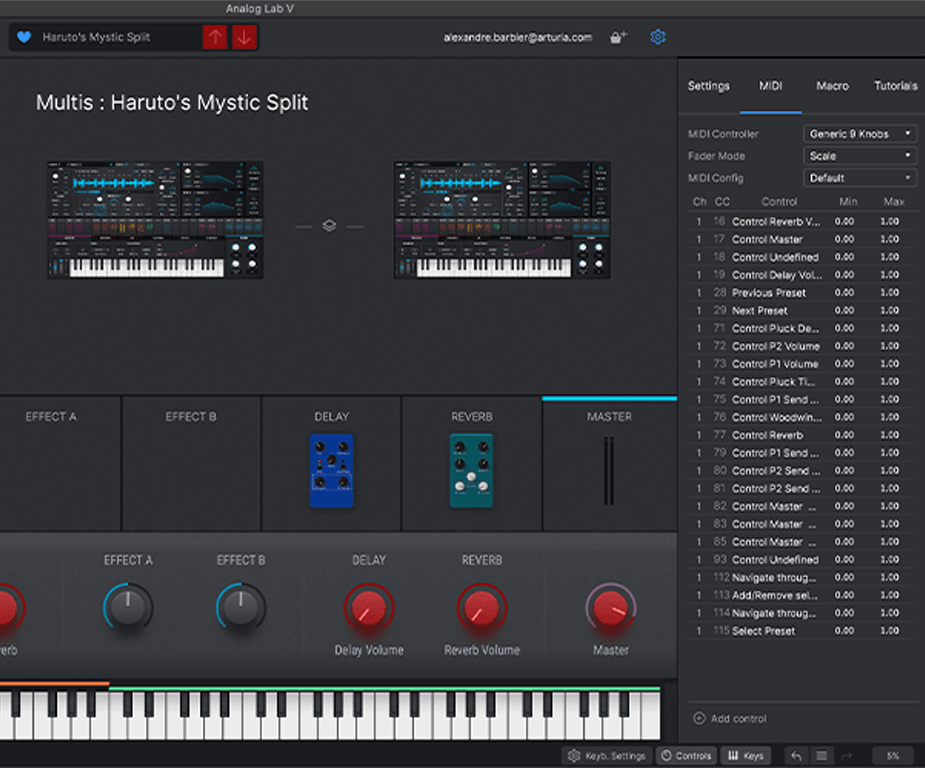925x768 pixels.
Task: Select the Control P2 Volume row
Action: coord(802,346)
